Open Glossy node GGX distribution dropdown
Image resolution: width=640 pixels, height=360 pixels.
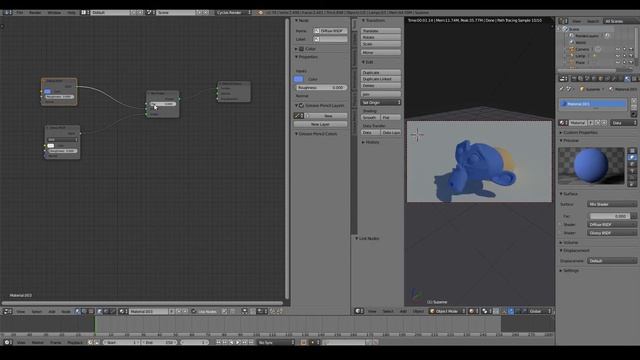[x=62, y=140]
